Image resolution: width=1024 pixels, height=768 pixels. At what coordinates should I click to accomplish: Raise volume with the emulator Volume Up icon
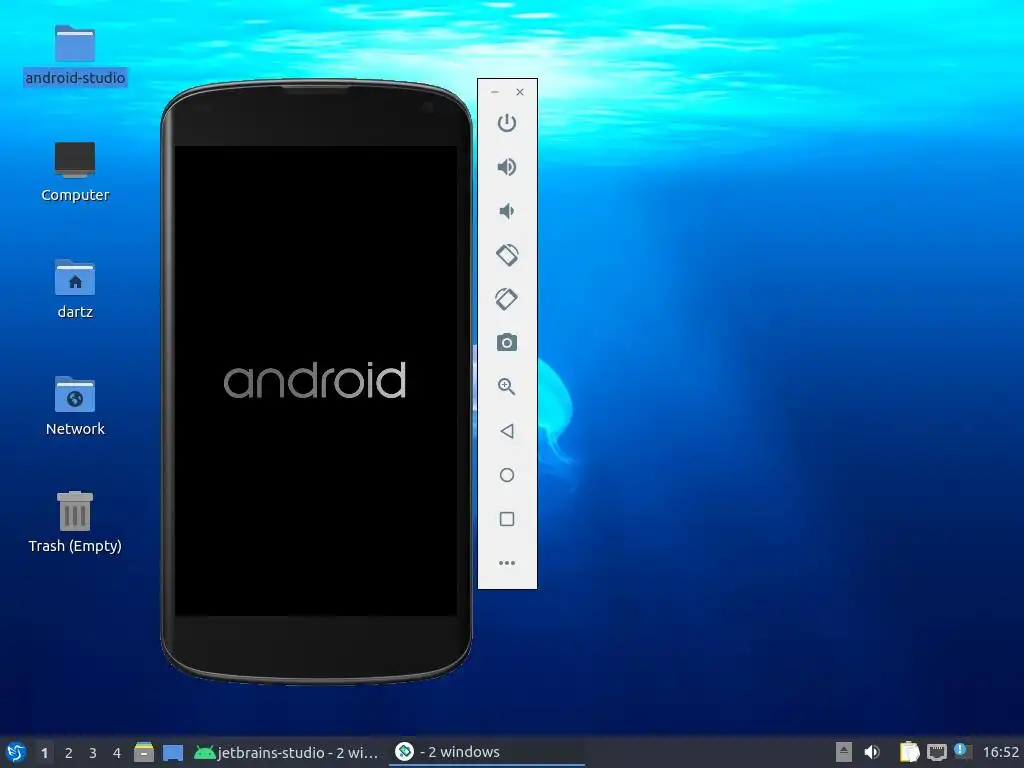tap(507, 167)
